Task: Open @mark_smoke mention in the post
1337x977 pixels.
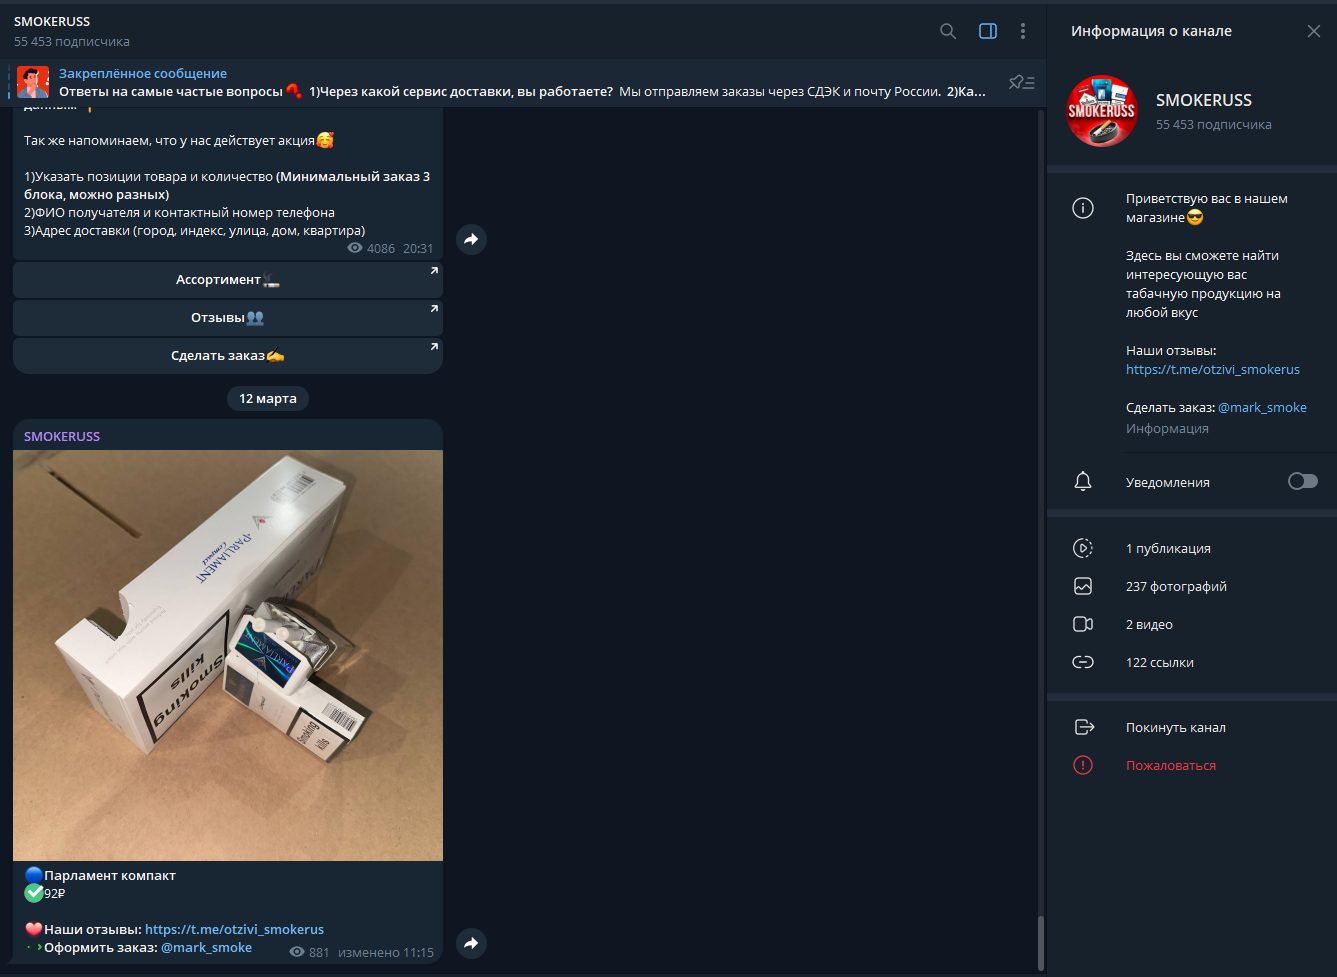Action: (206, 947)
